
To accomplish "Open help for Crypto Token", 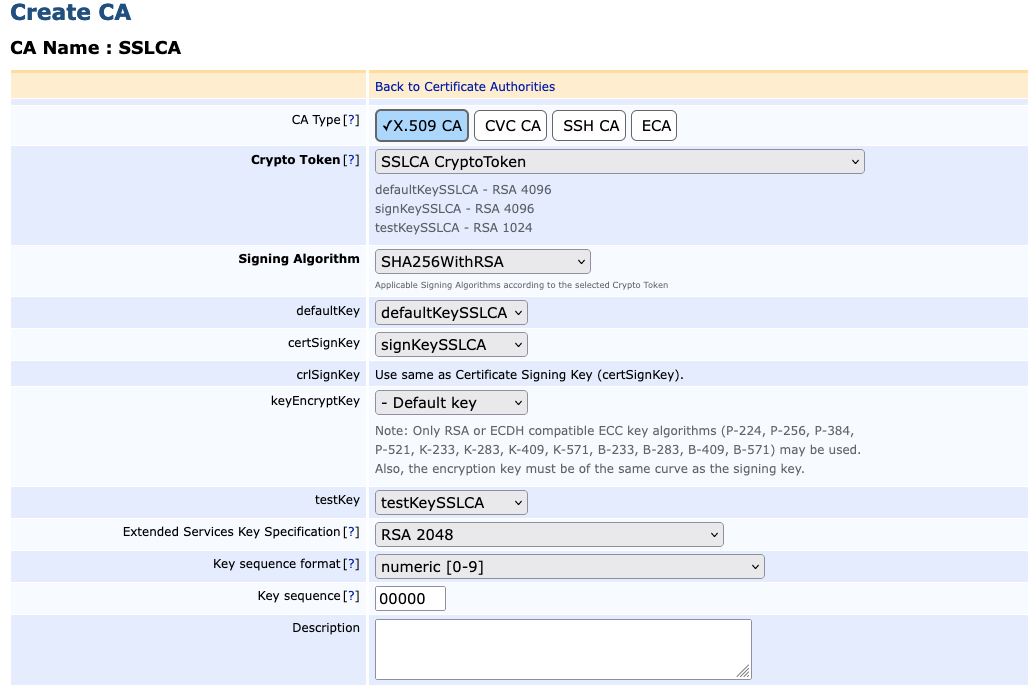I will tap(351, 160).
